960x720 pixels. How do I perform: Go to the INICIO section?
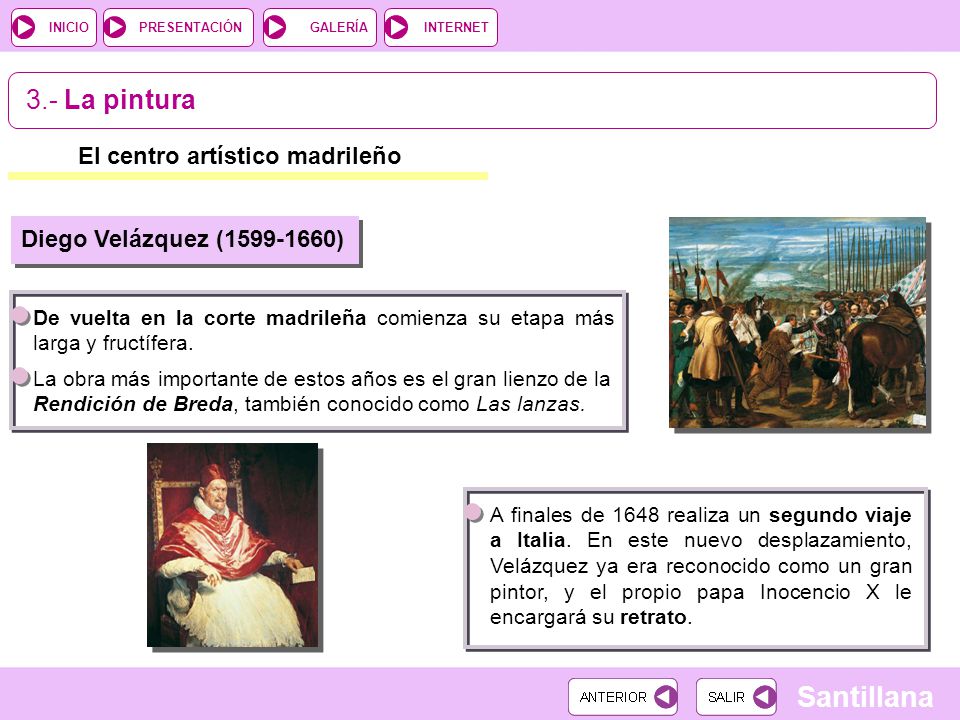coord(54,28)
